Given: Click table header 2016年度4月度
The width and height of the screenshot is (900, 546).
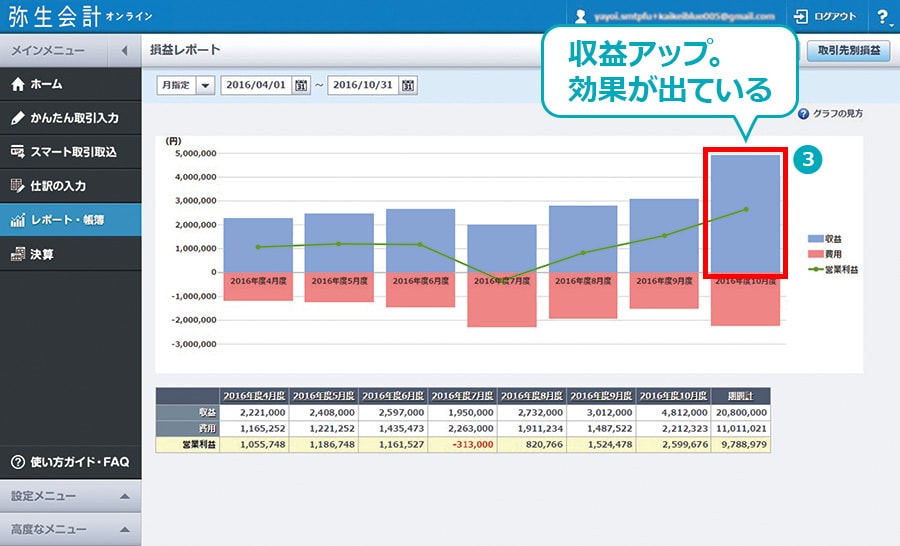Looking at the screenshot, I should (x=254, y=396).
